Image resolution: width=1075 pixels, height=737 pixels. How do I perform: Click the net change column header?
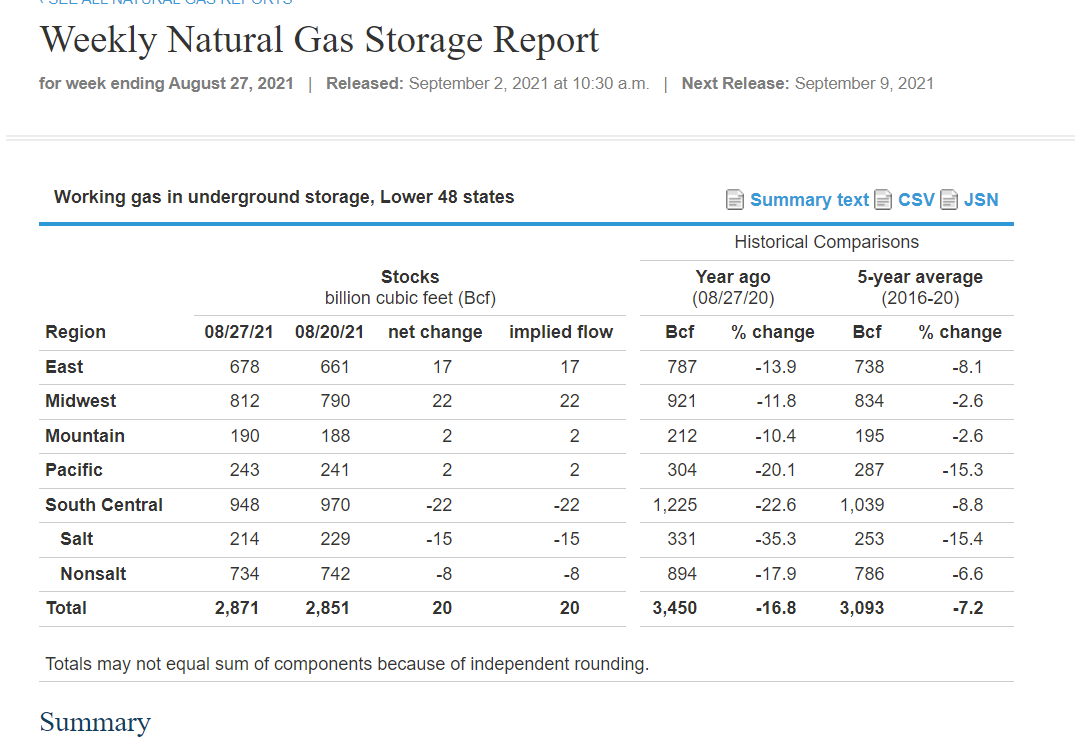click(x=435, y=333)
